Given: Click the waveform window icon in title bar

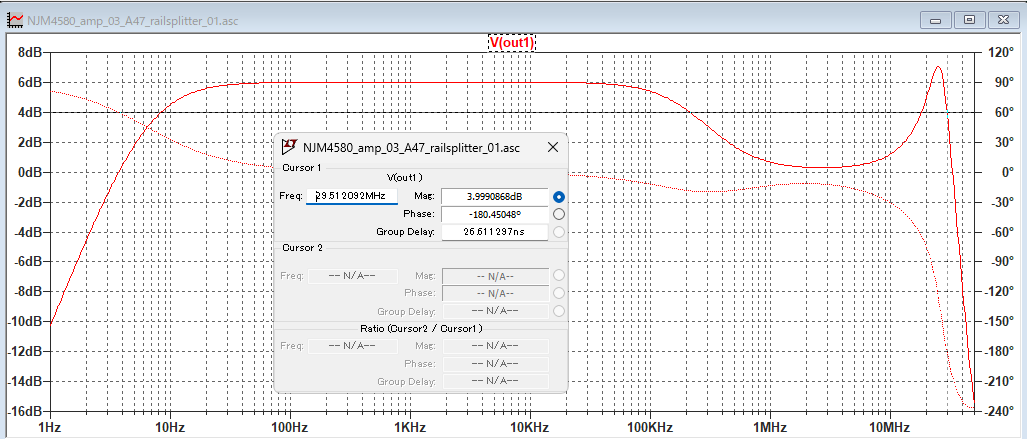Looking at the screenshot, I should [15, 18].
